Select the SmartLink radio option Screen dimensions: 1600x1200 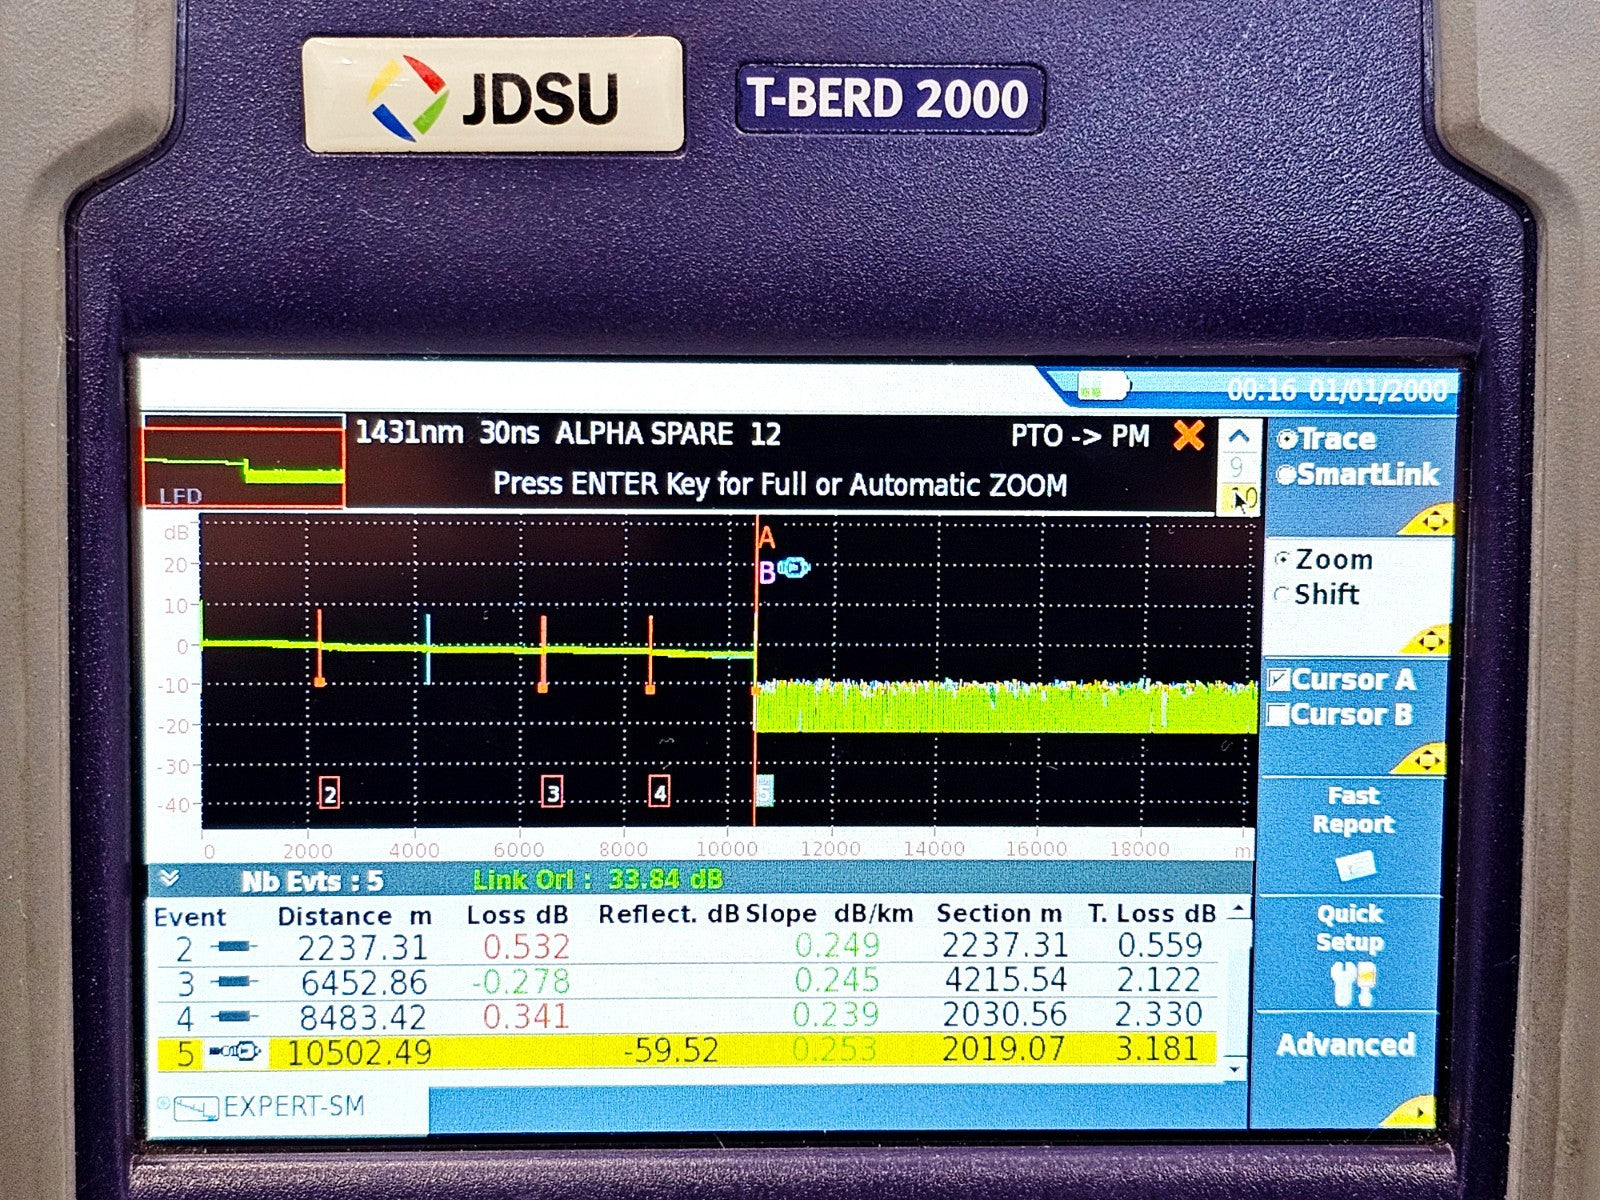1358,474
